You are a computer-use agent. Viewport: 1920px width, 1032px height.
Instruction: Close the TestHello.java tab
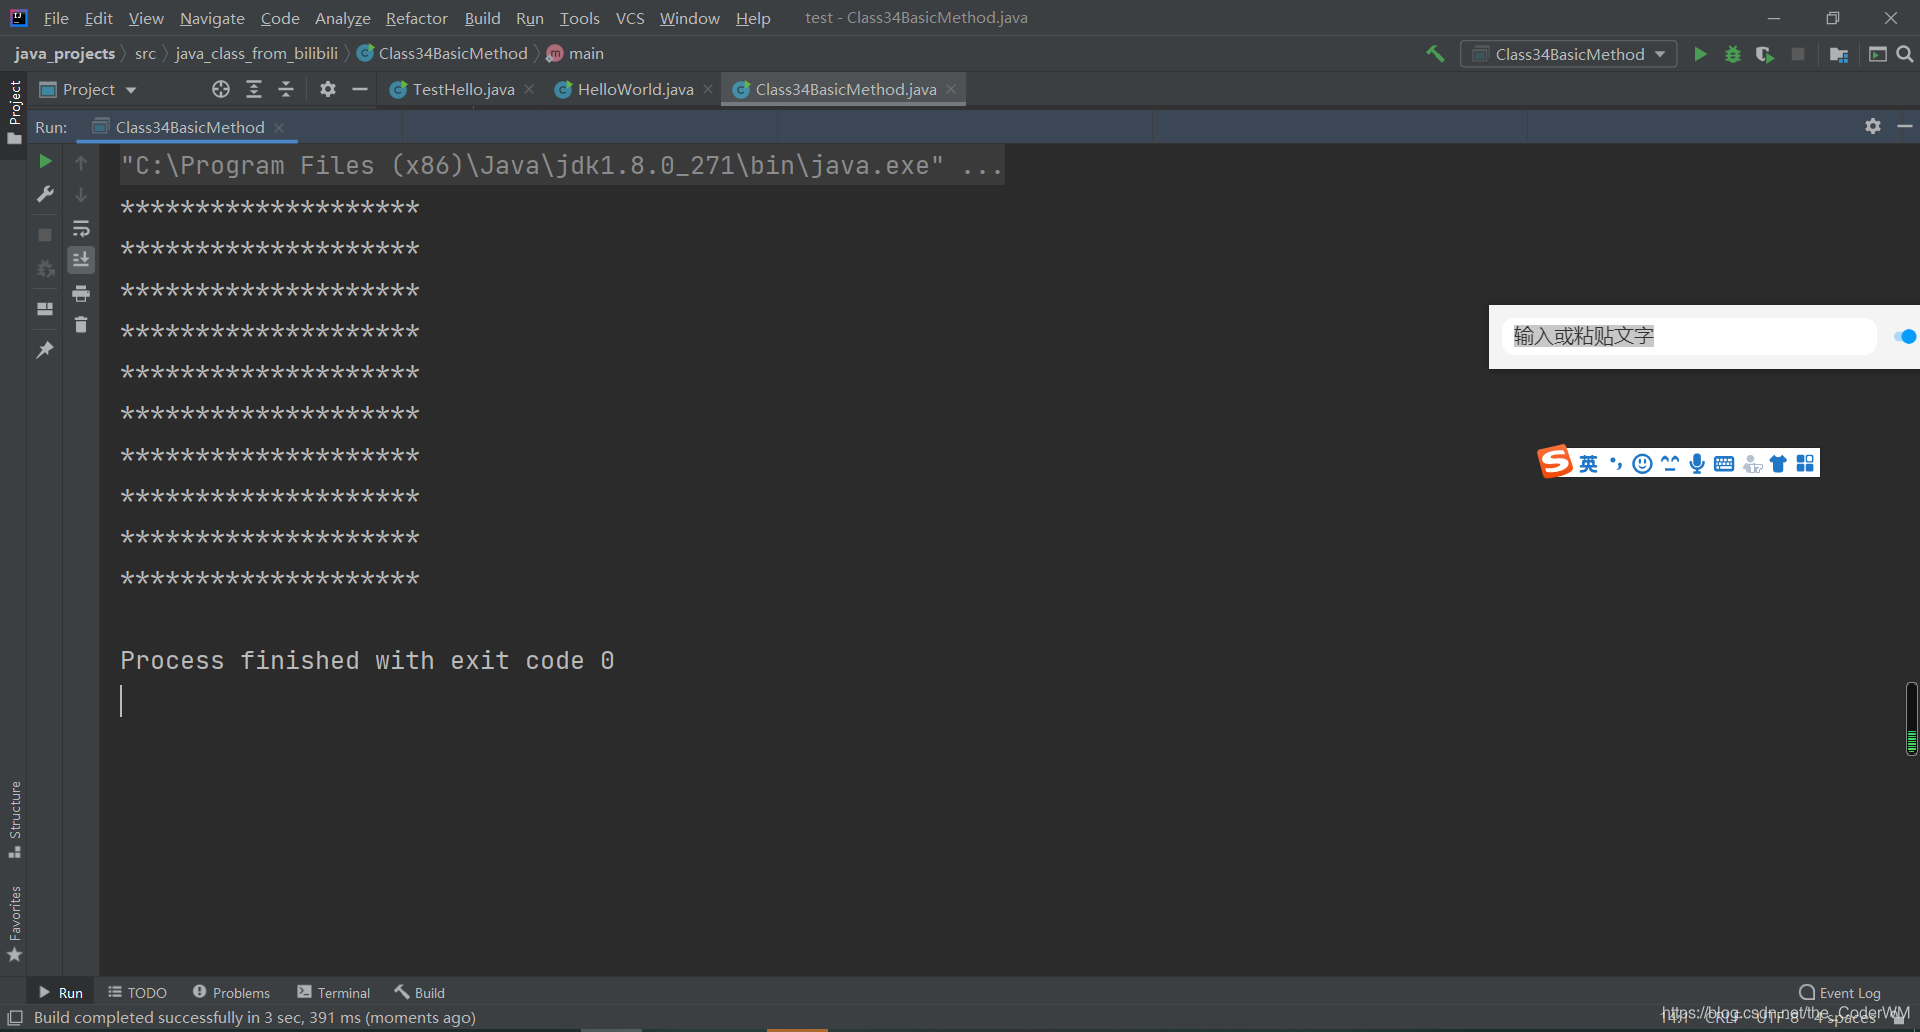point(529,89)
